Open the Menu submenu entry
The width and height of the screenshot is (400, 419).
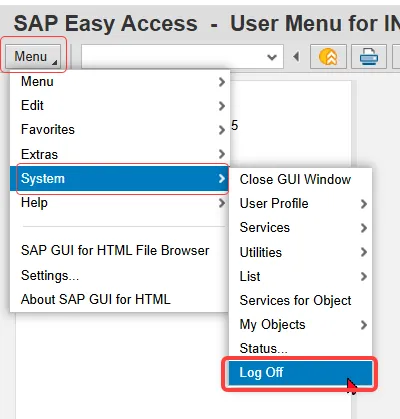pyautogui.click(x=120, y=82)
